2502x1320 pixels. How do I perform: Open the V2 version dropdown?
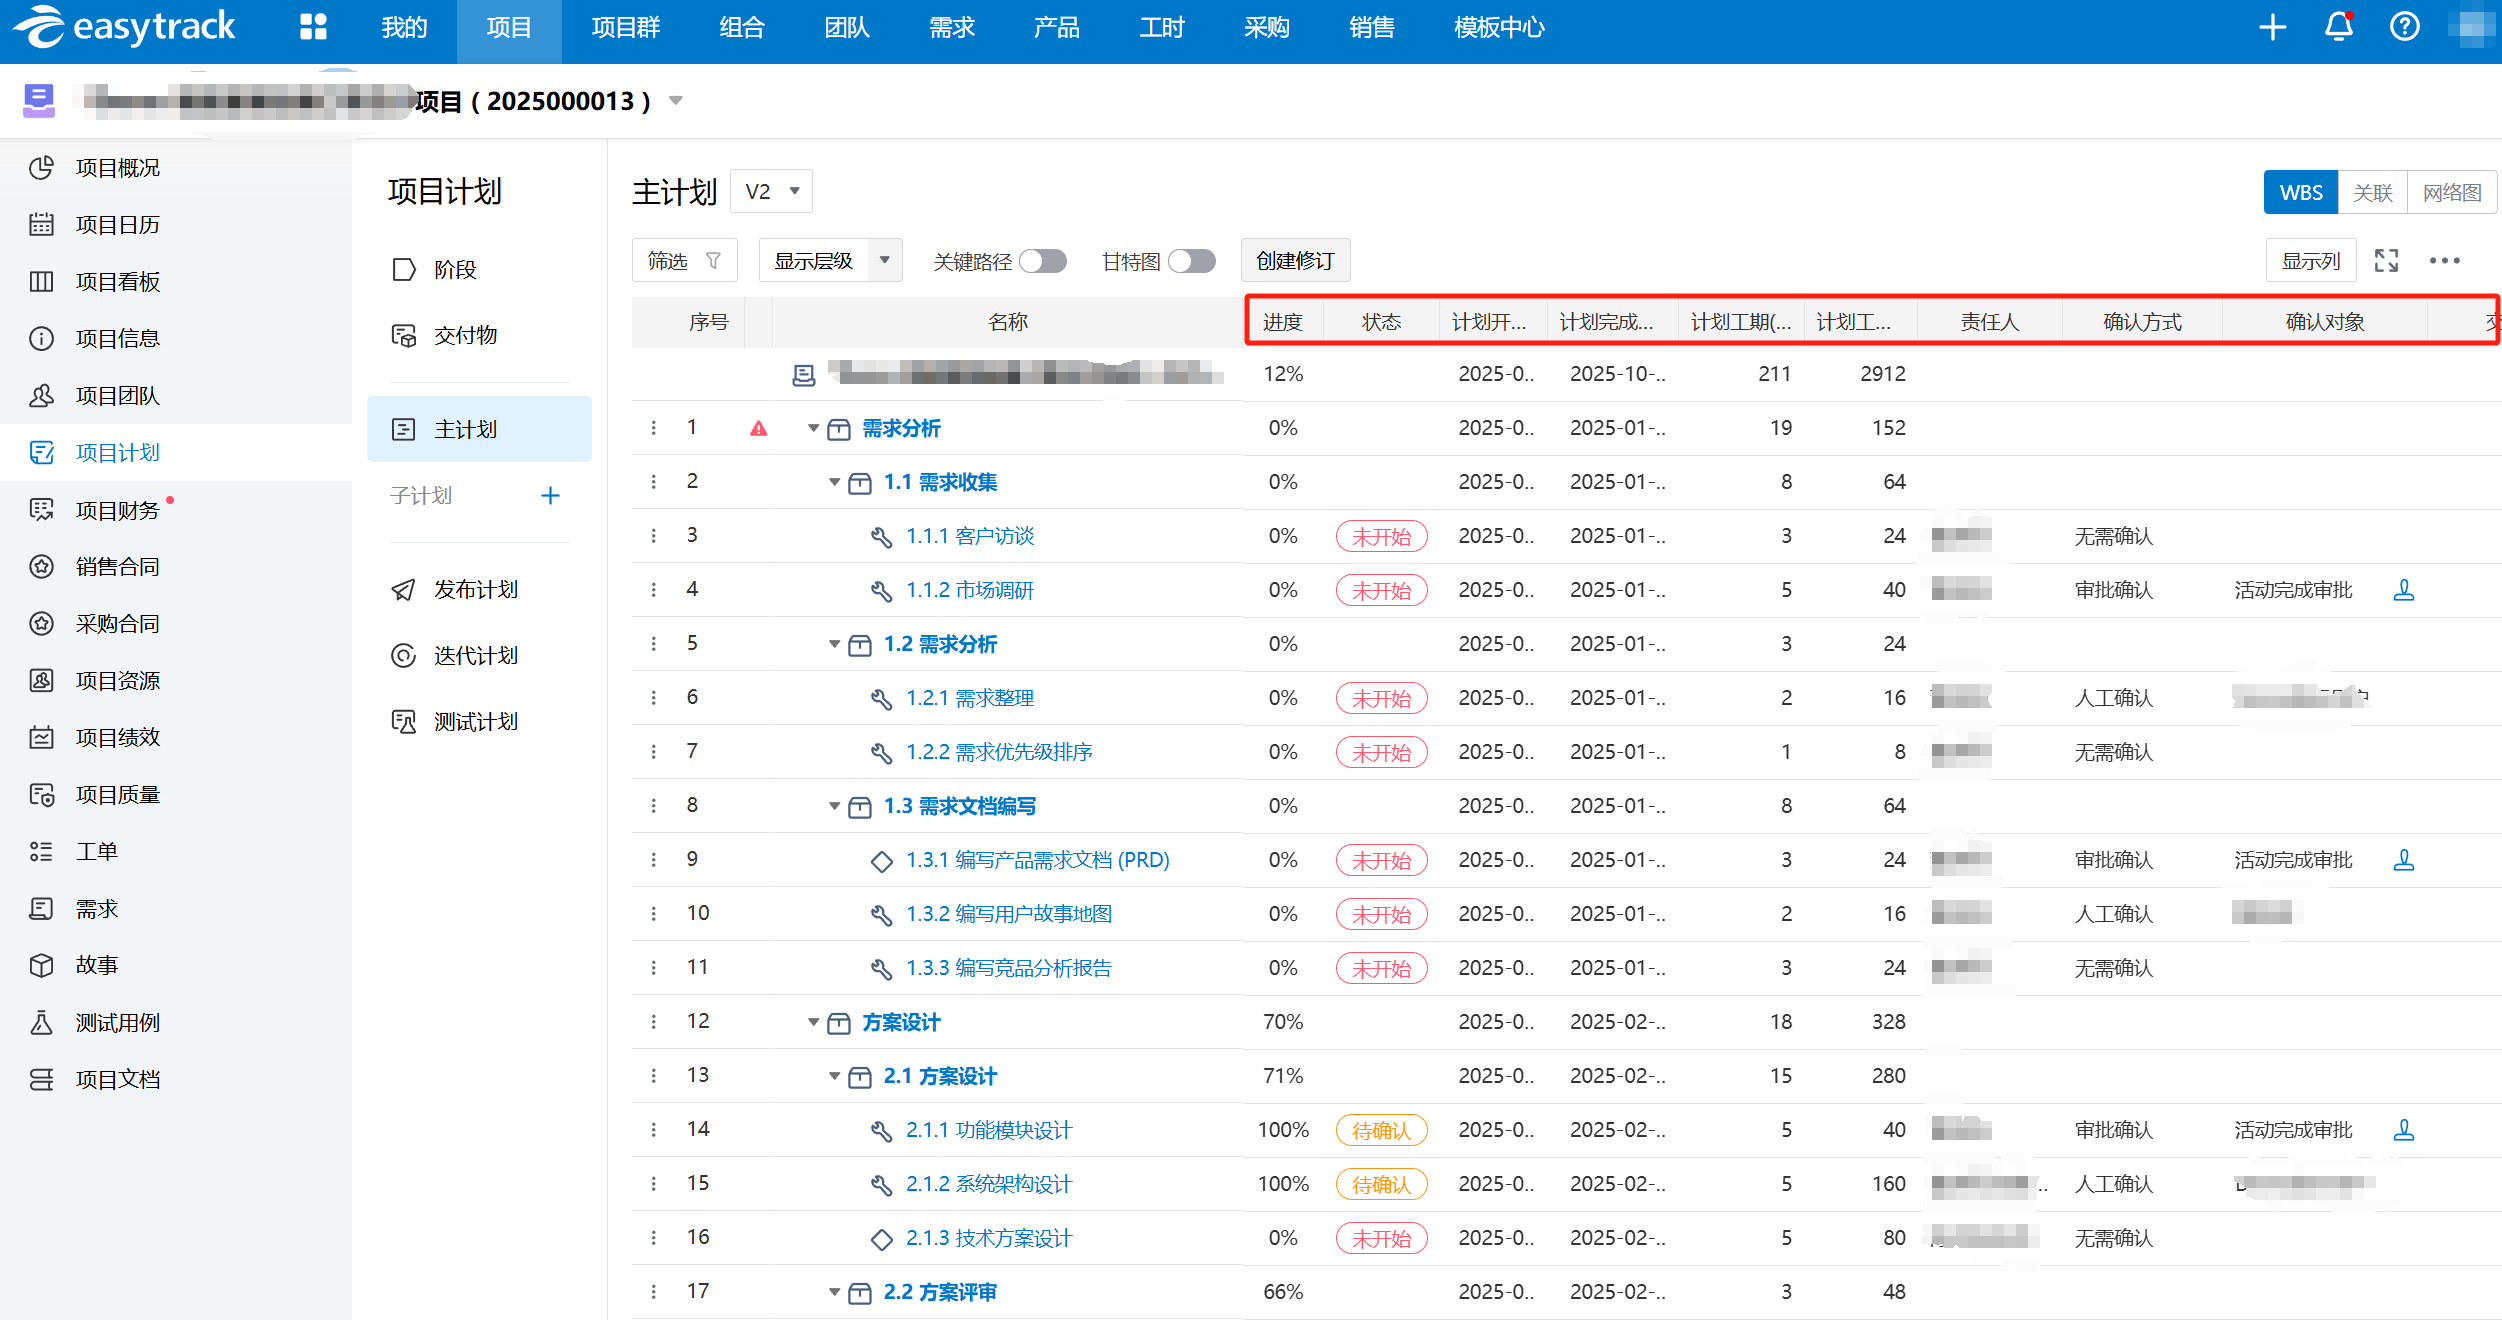pos(772,191)
